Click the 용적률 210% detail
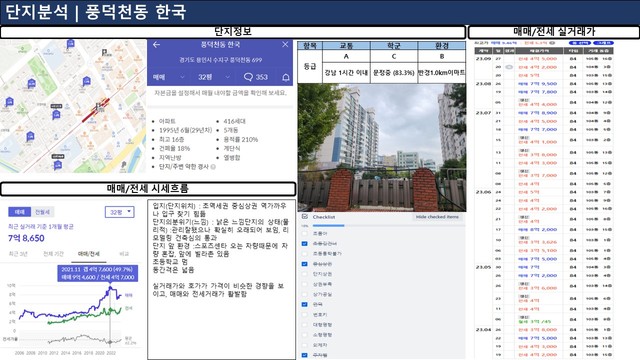 click(x=240, y=139)
